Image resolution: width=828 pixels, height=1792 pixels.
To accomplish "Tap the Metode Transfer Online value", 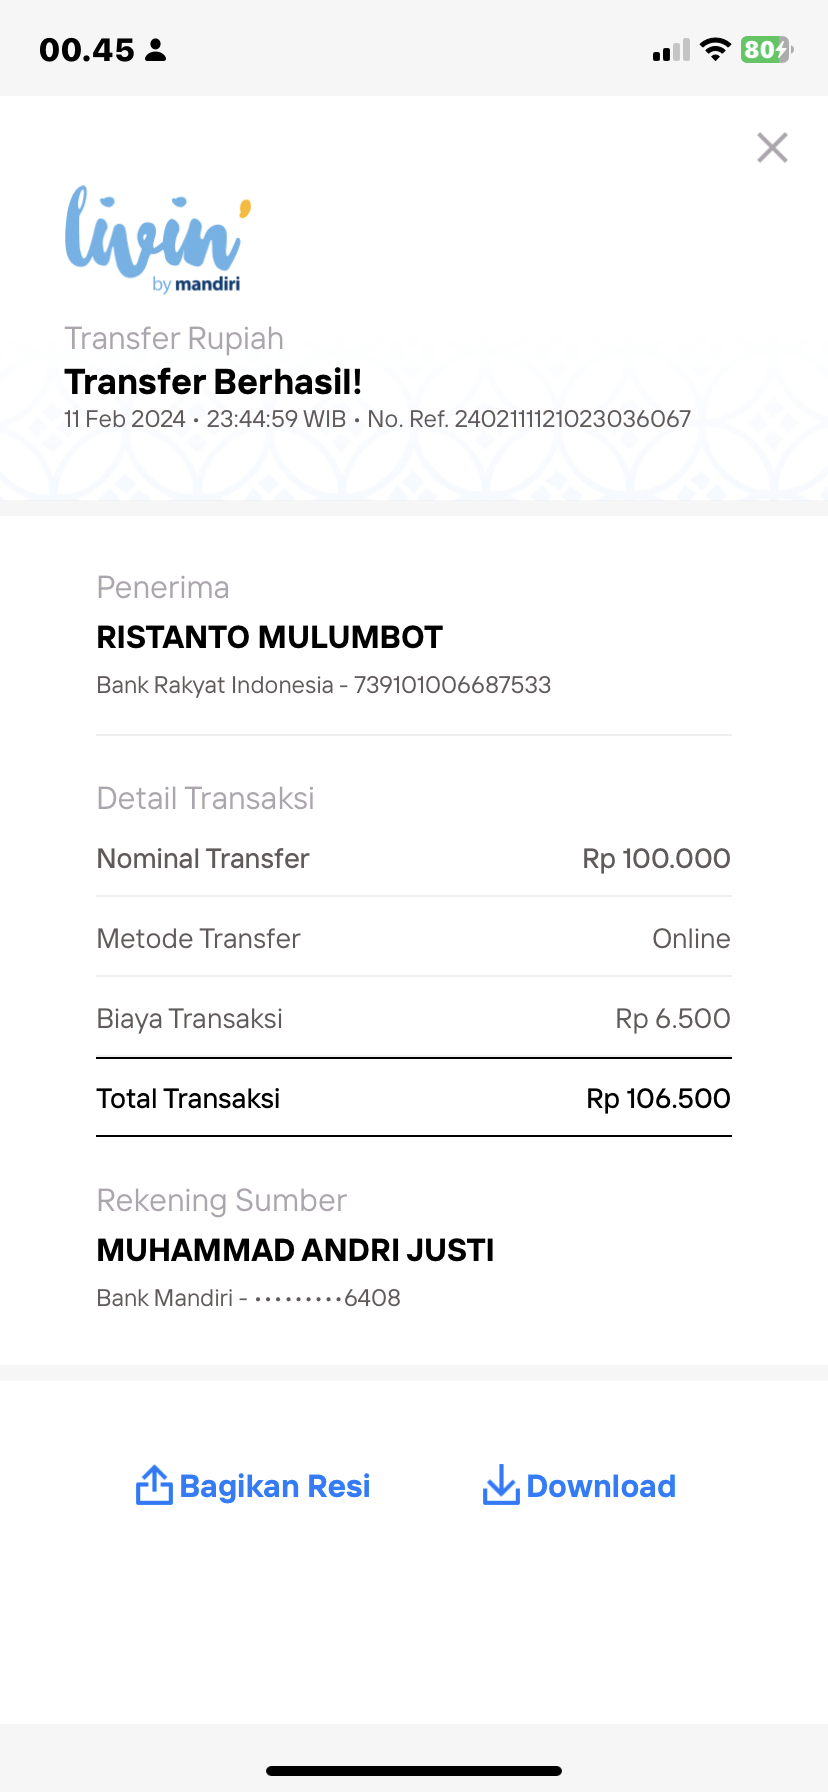I will (x=691, y=938).
